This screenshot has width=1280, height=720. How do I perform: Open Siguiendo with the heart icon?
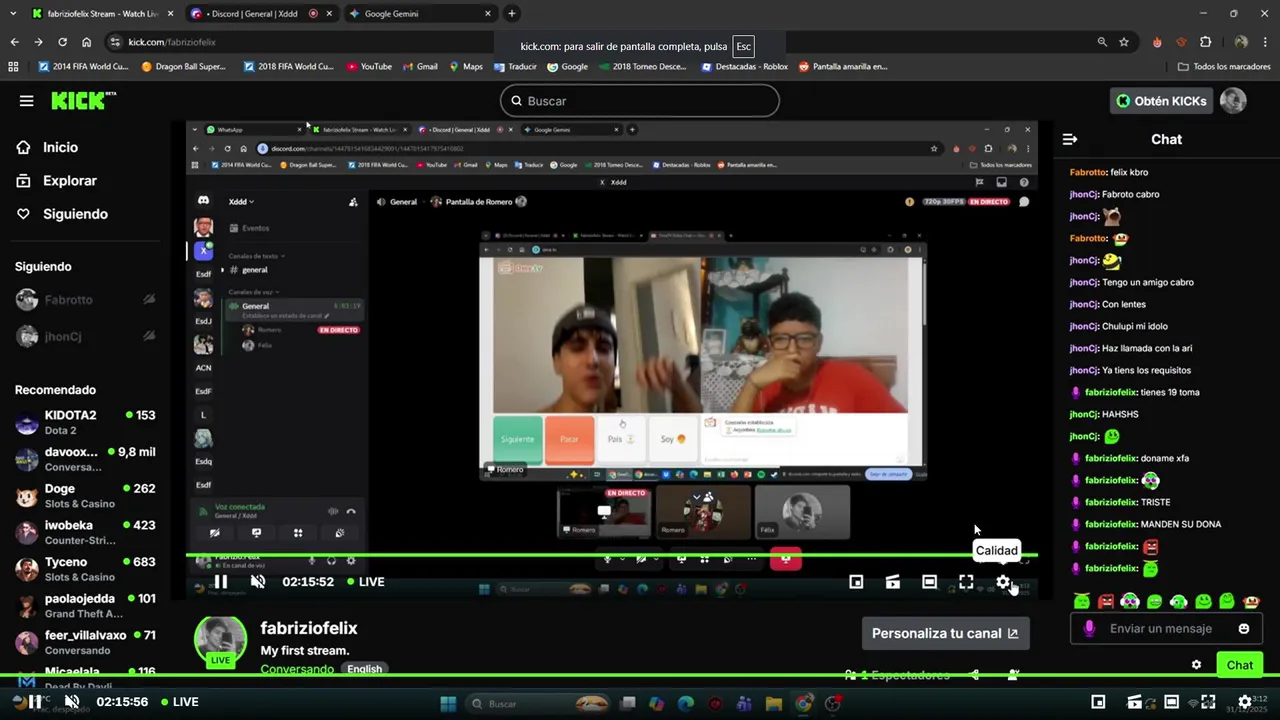(x=75, y=214)
